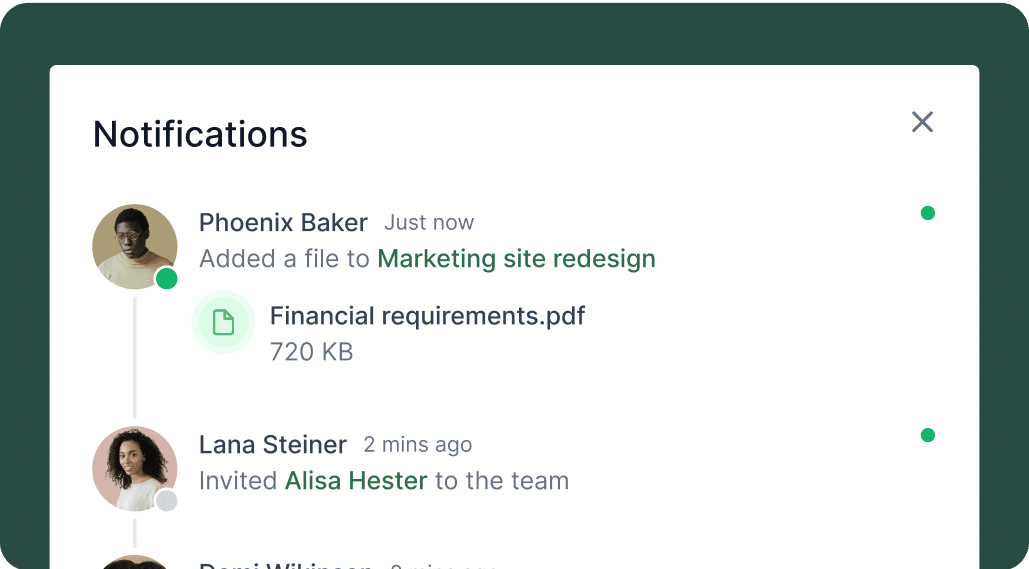Open Phoenix Baker's avatar photo
The image size is (1029, 569).
135,247
